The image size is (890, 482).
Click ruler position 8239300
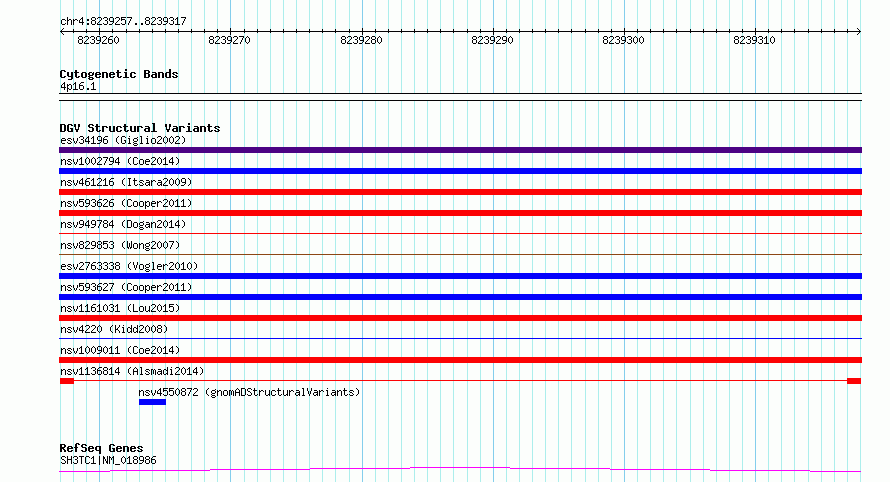point(623,40)
